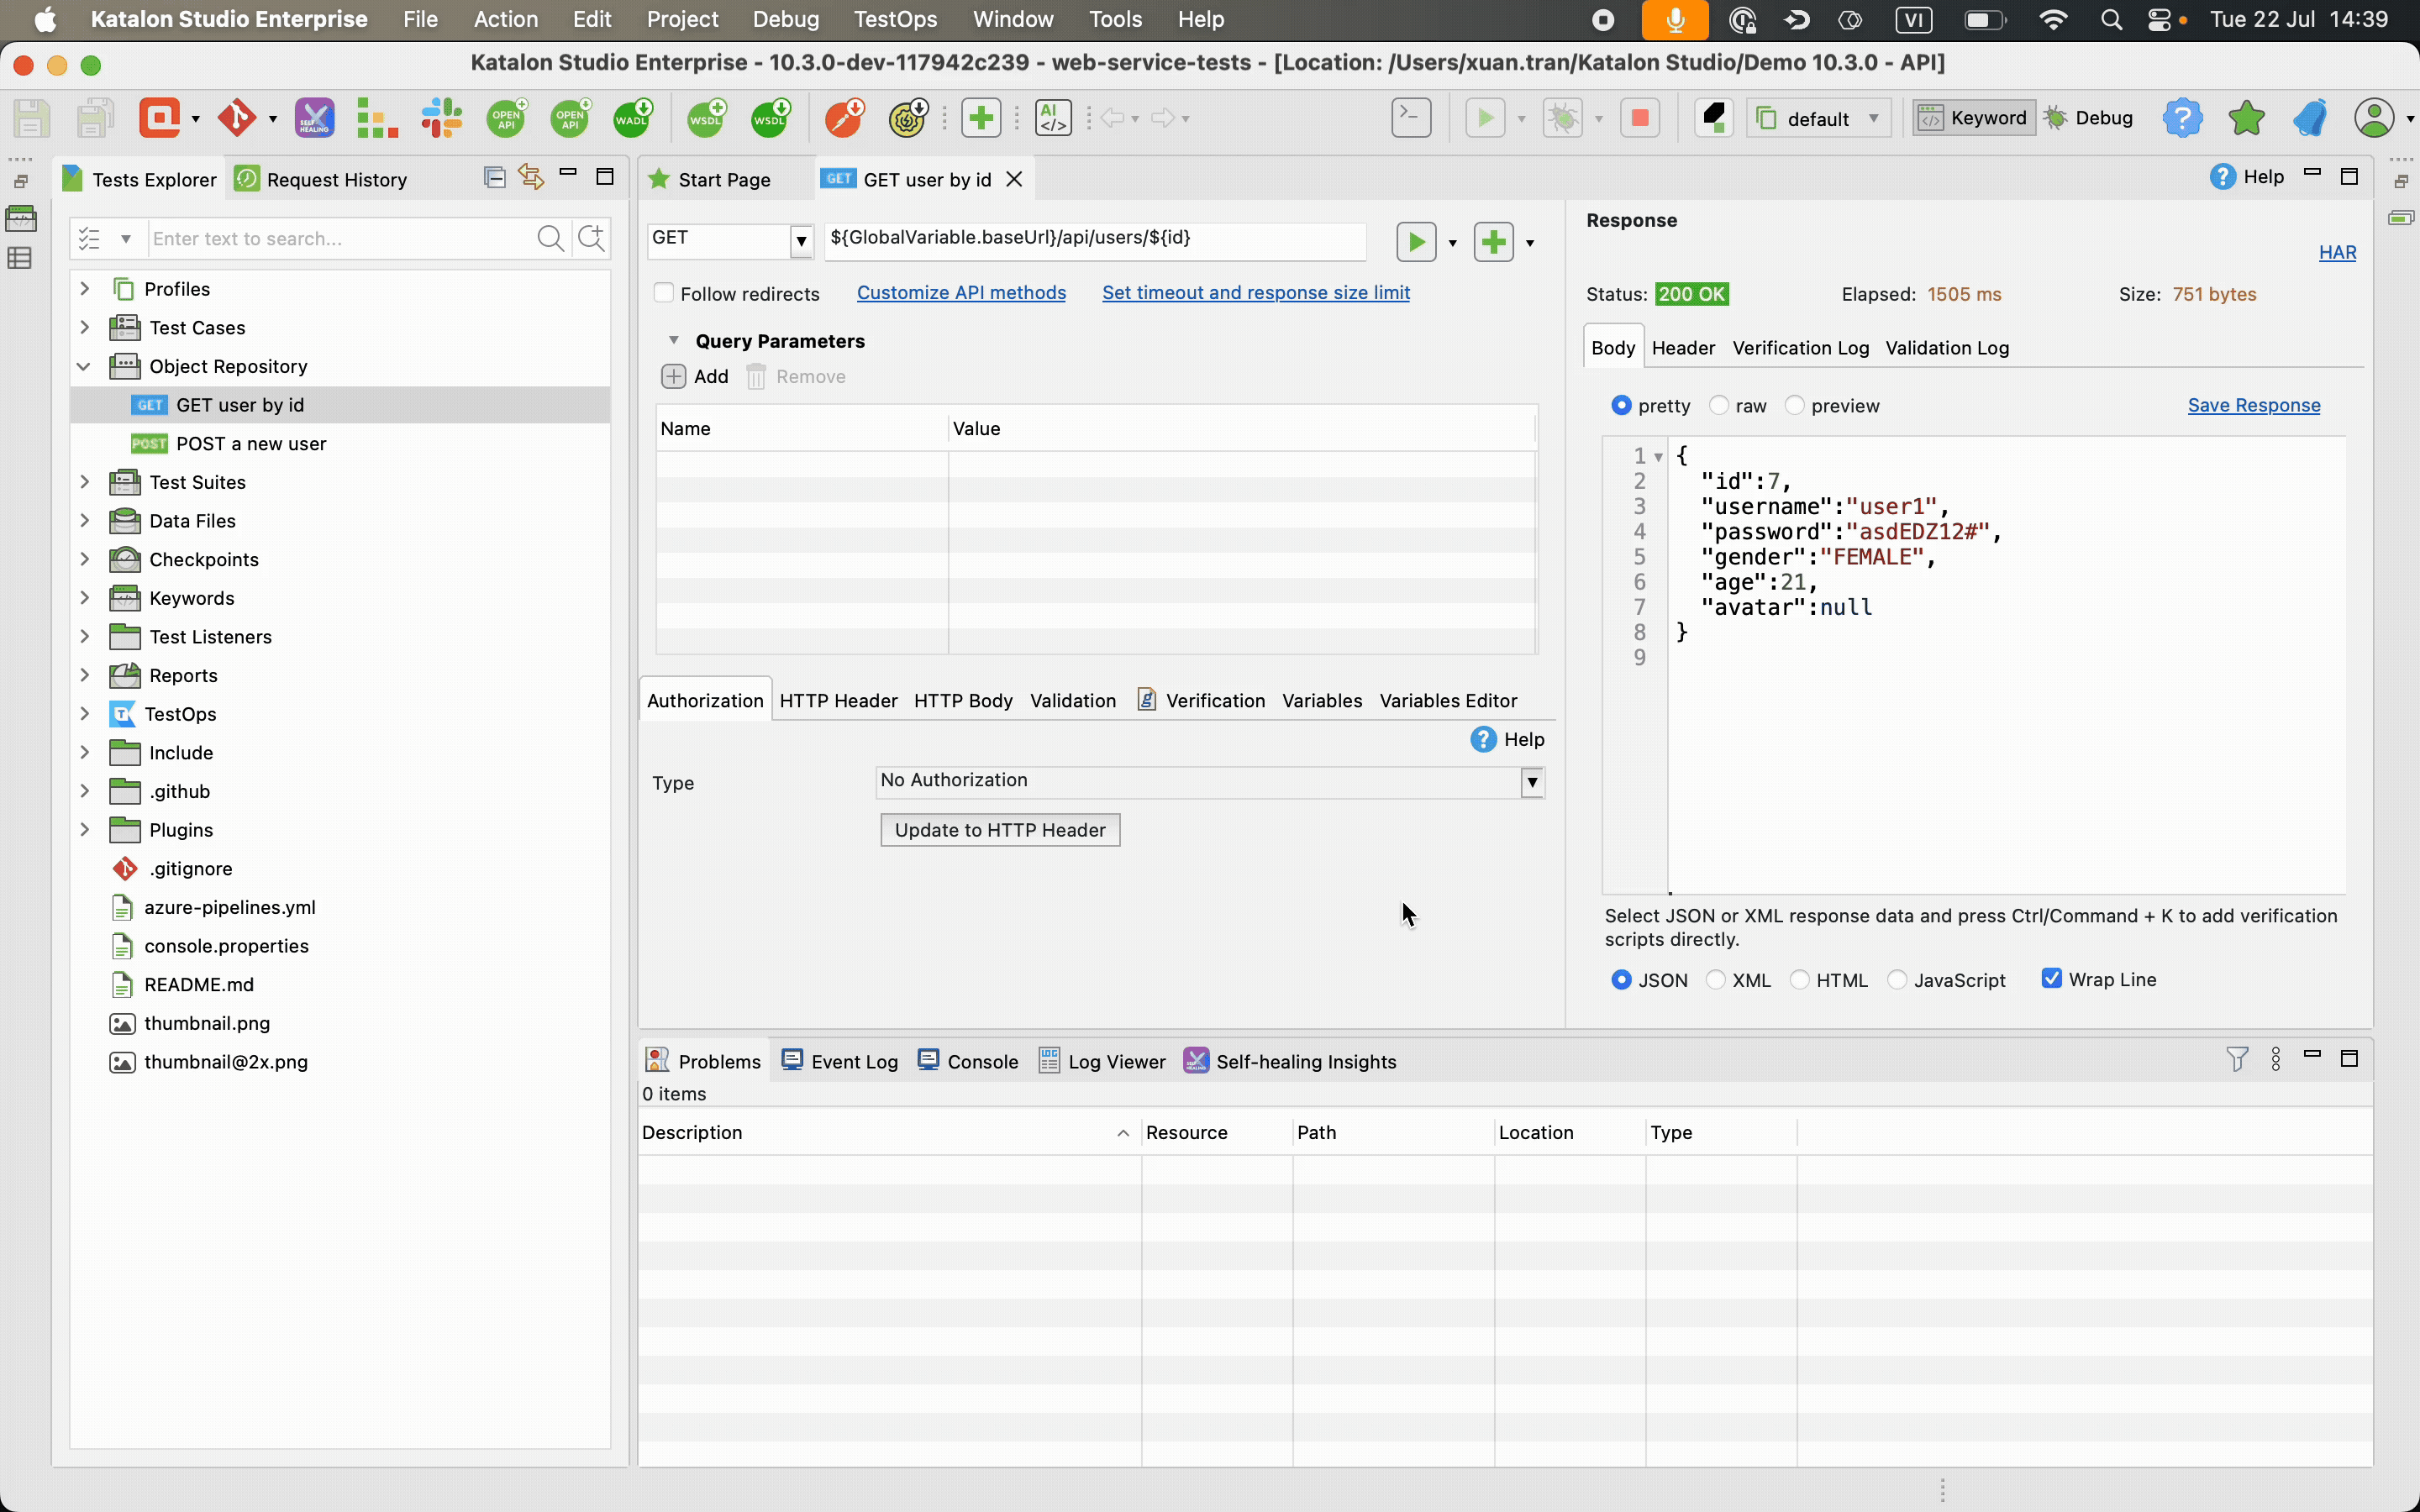Expand the Profiles tree node

coord(84,289)
